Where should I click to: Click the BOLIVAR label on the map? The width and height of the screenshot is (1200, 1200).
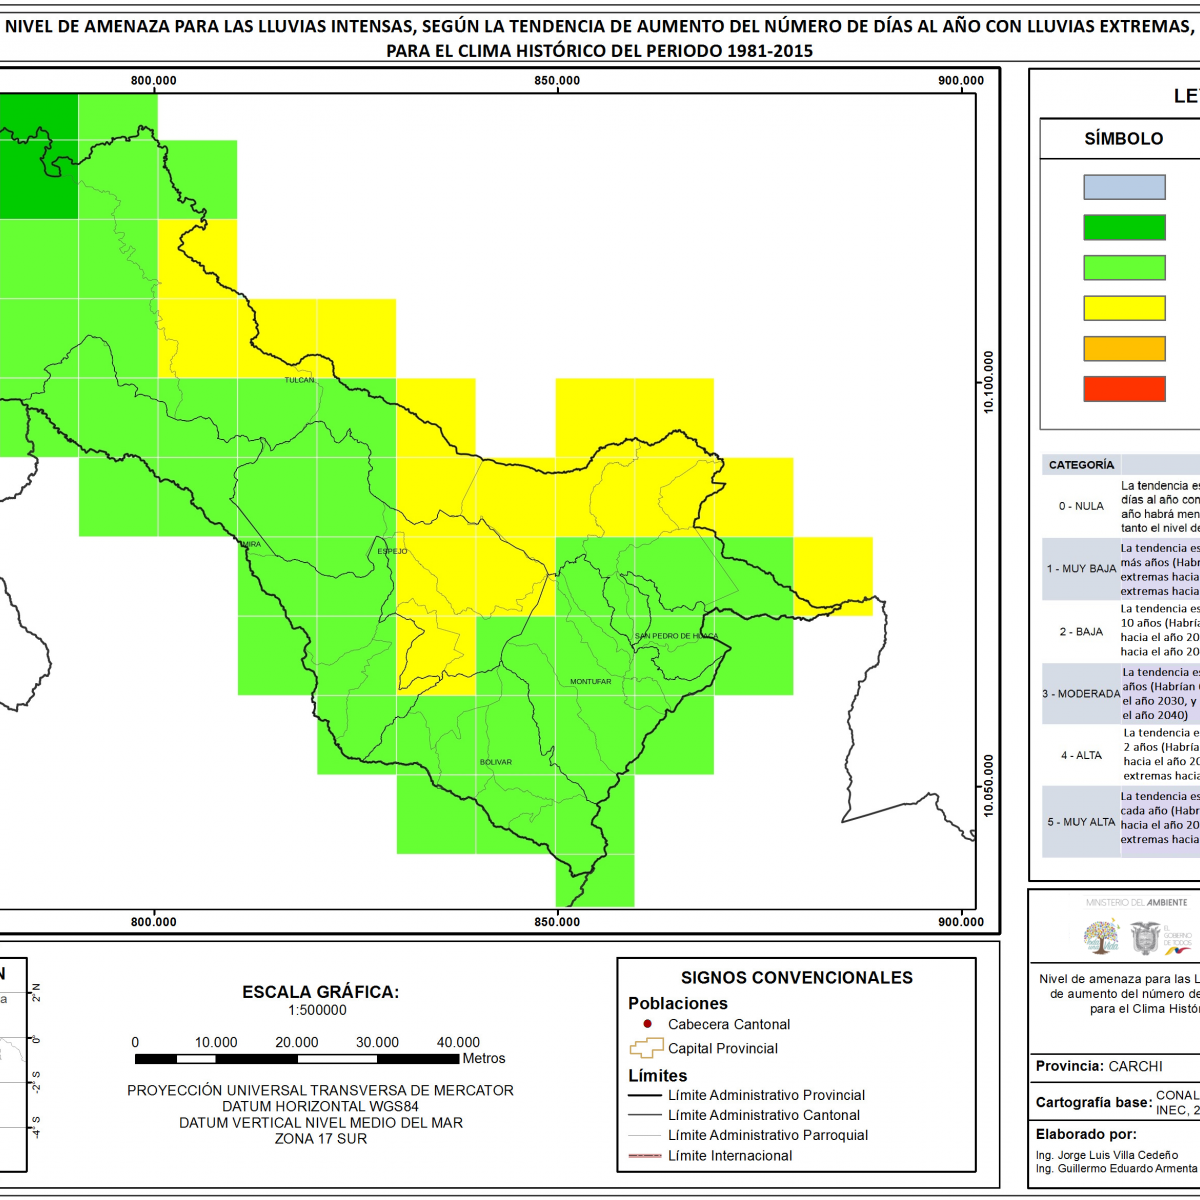click(496, 762)
